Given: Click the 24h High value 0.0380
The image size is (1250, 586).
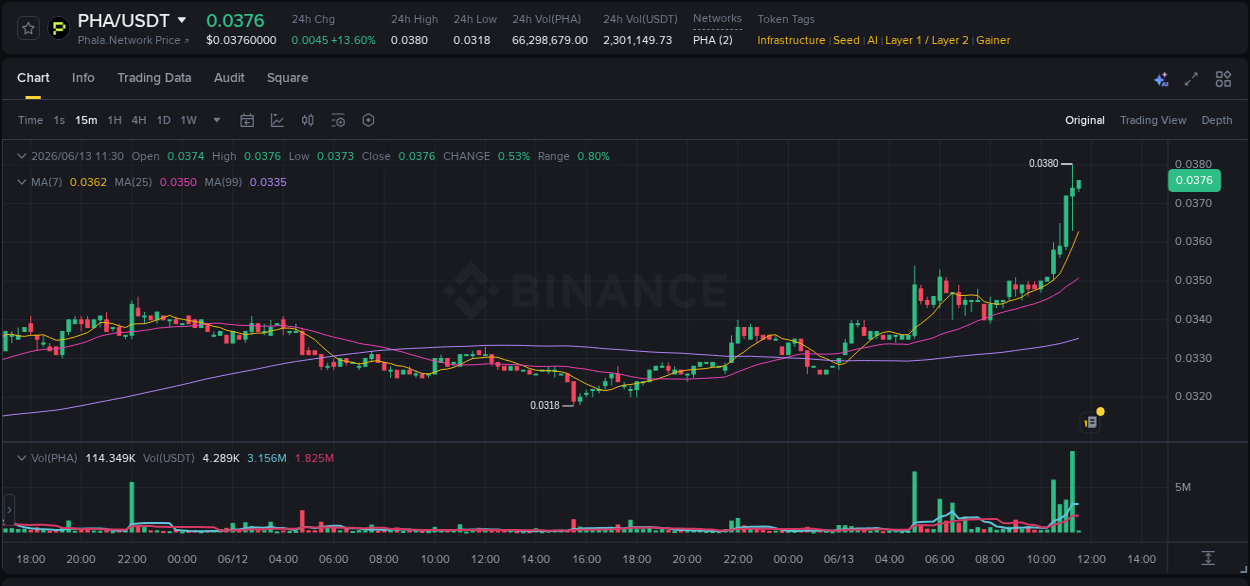Looking at the screenshot, I should pyautogui.click(x=409, y=40).
